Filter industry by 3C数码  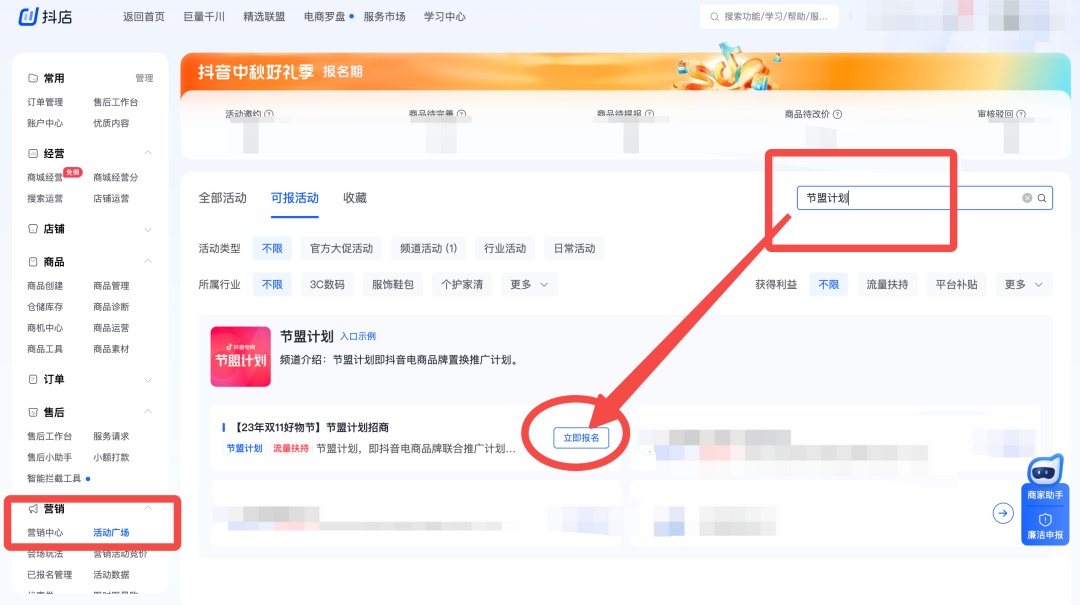tap(326, 285)
